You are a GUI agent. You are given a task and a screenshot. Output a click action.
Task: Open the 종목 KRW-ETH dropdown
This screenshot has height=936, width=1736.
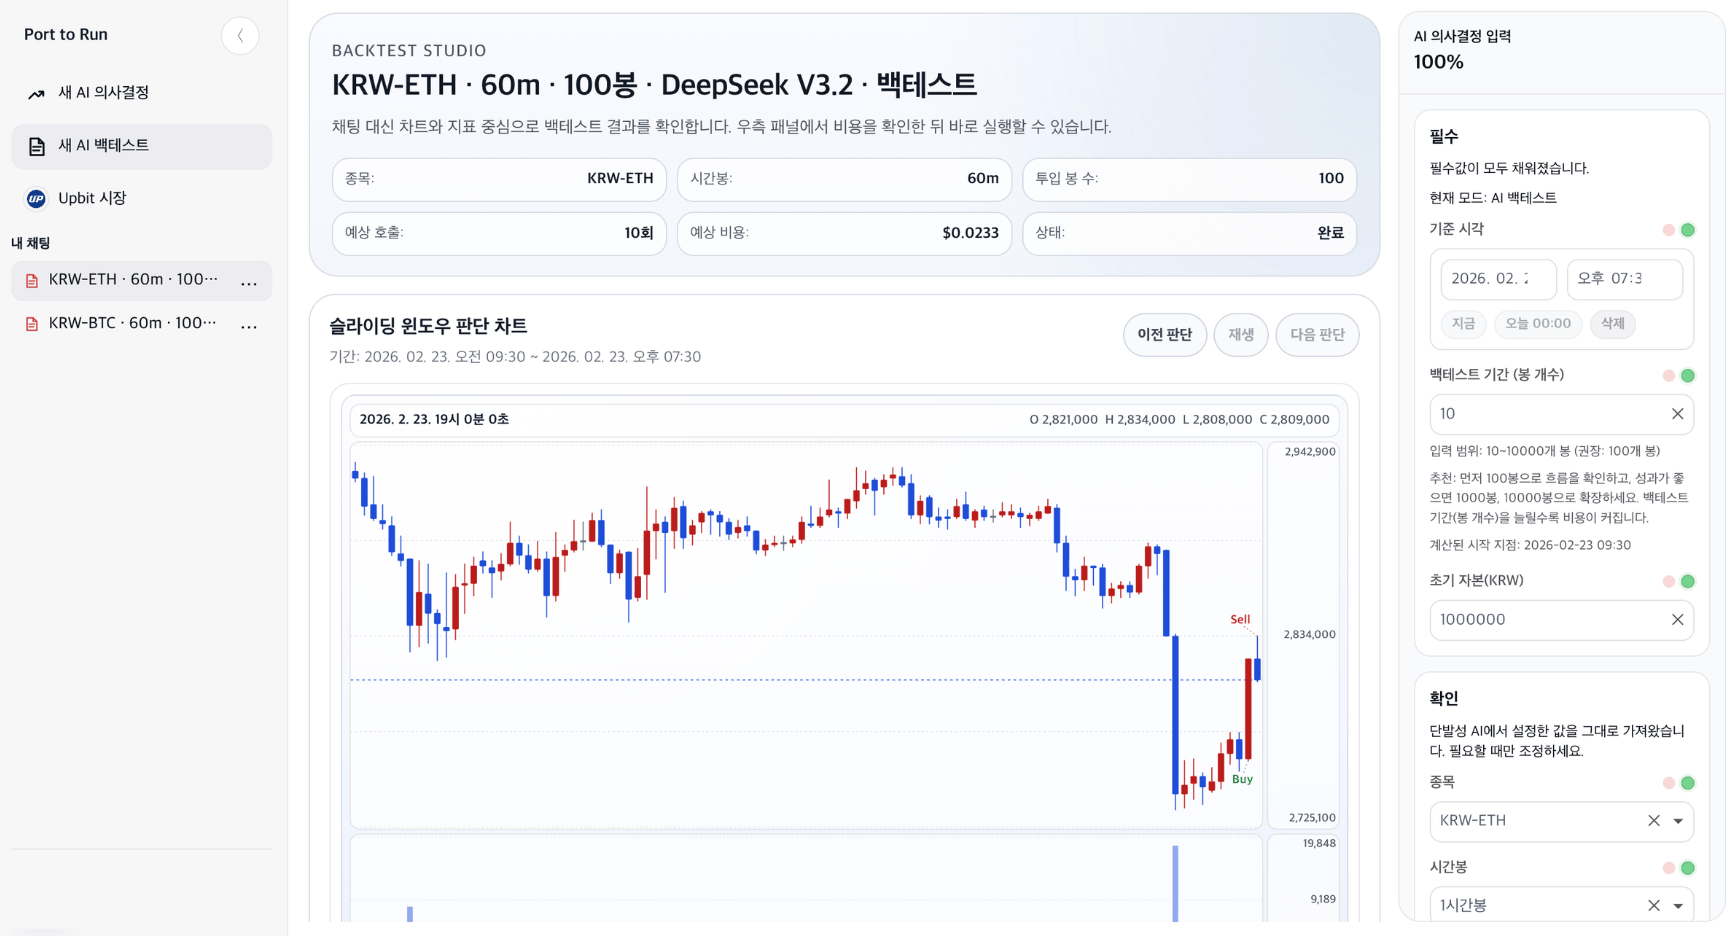point(1677,821)
